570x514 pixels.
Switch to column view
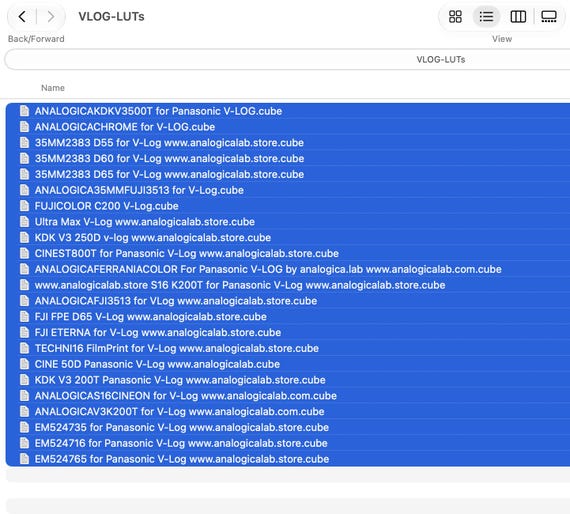(x=518, y=16)
